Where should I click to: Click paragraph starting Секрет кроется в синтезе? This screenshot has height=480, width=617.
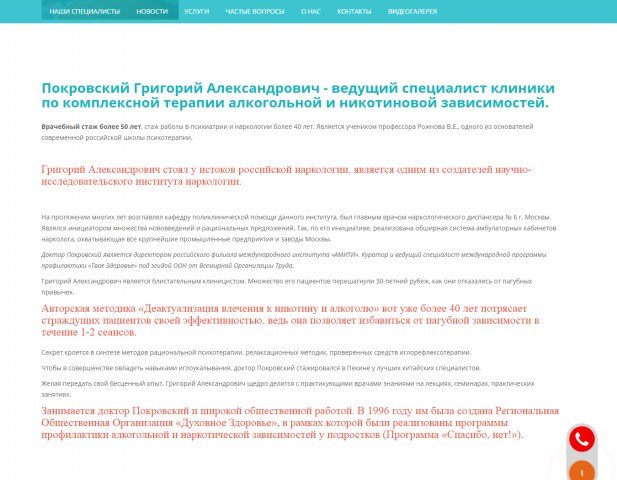tap(256, 353)
